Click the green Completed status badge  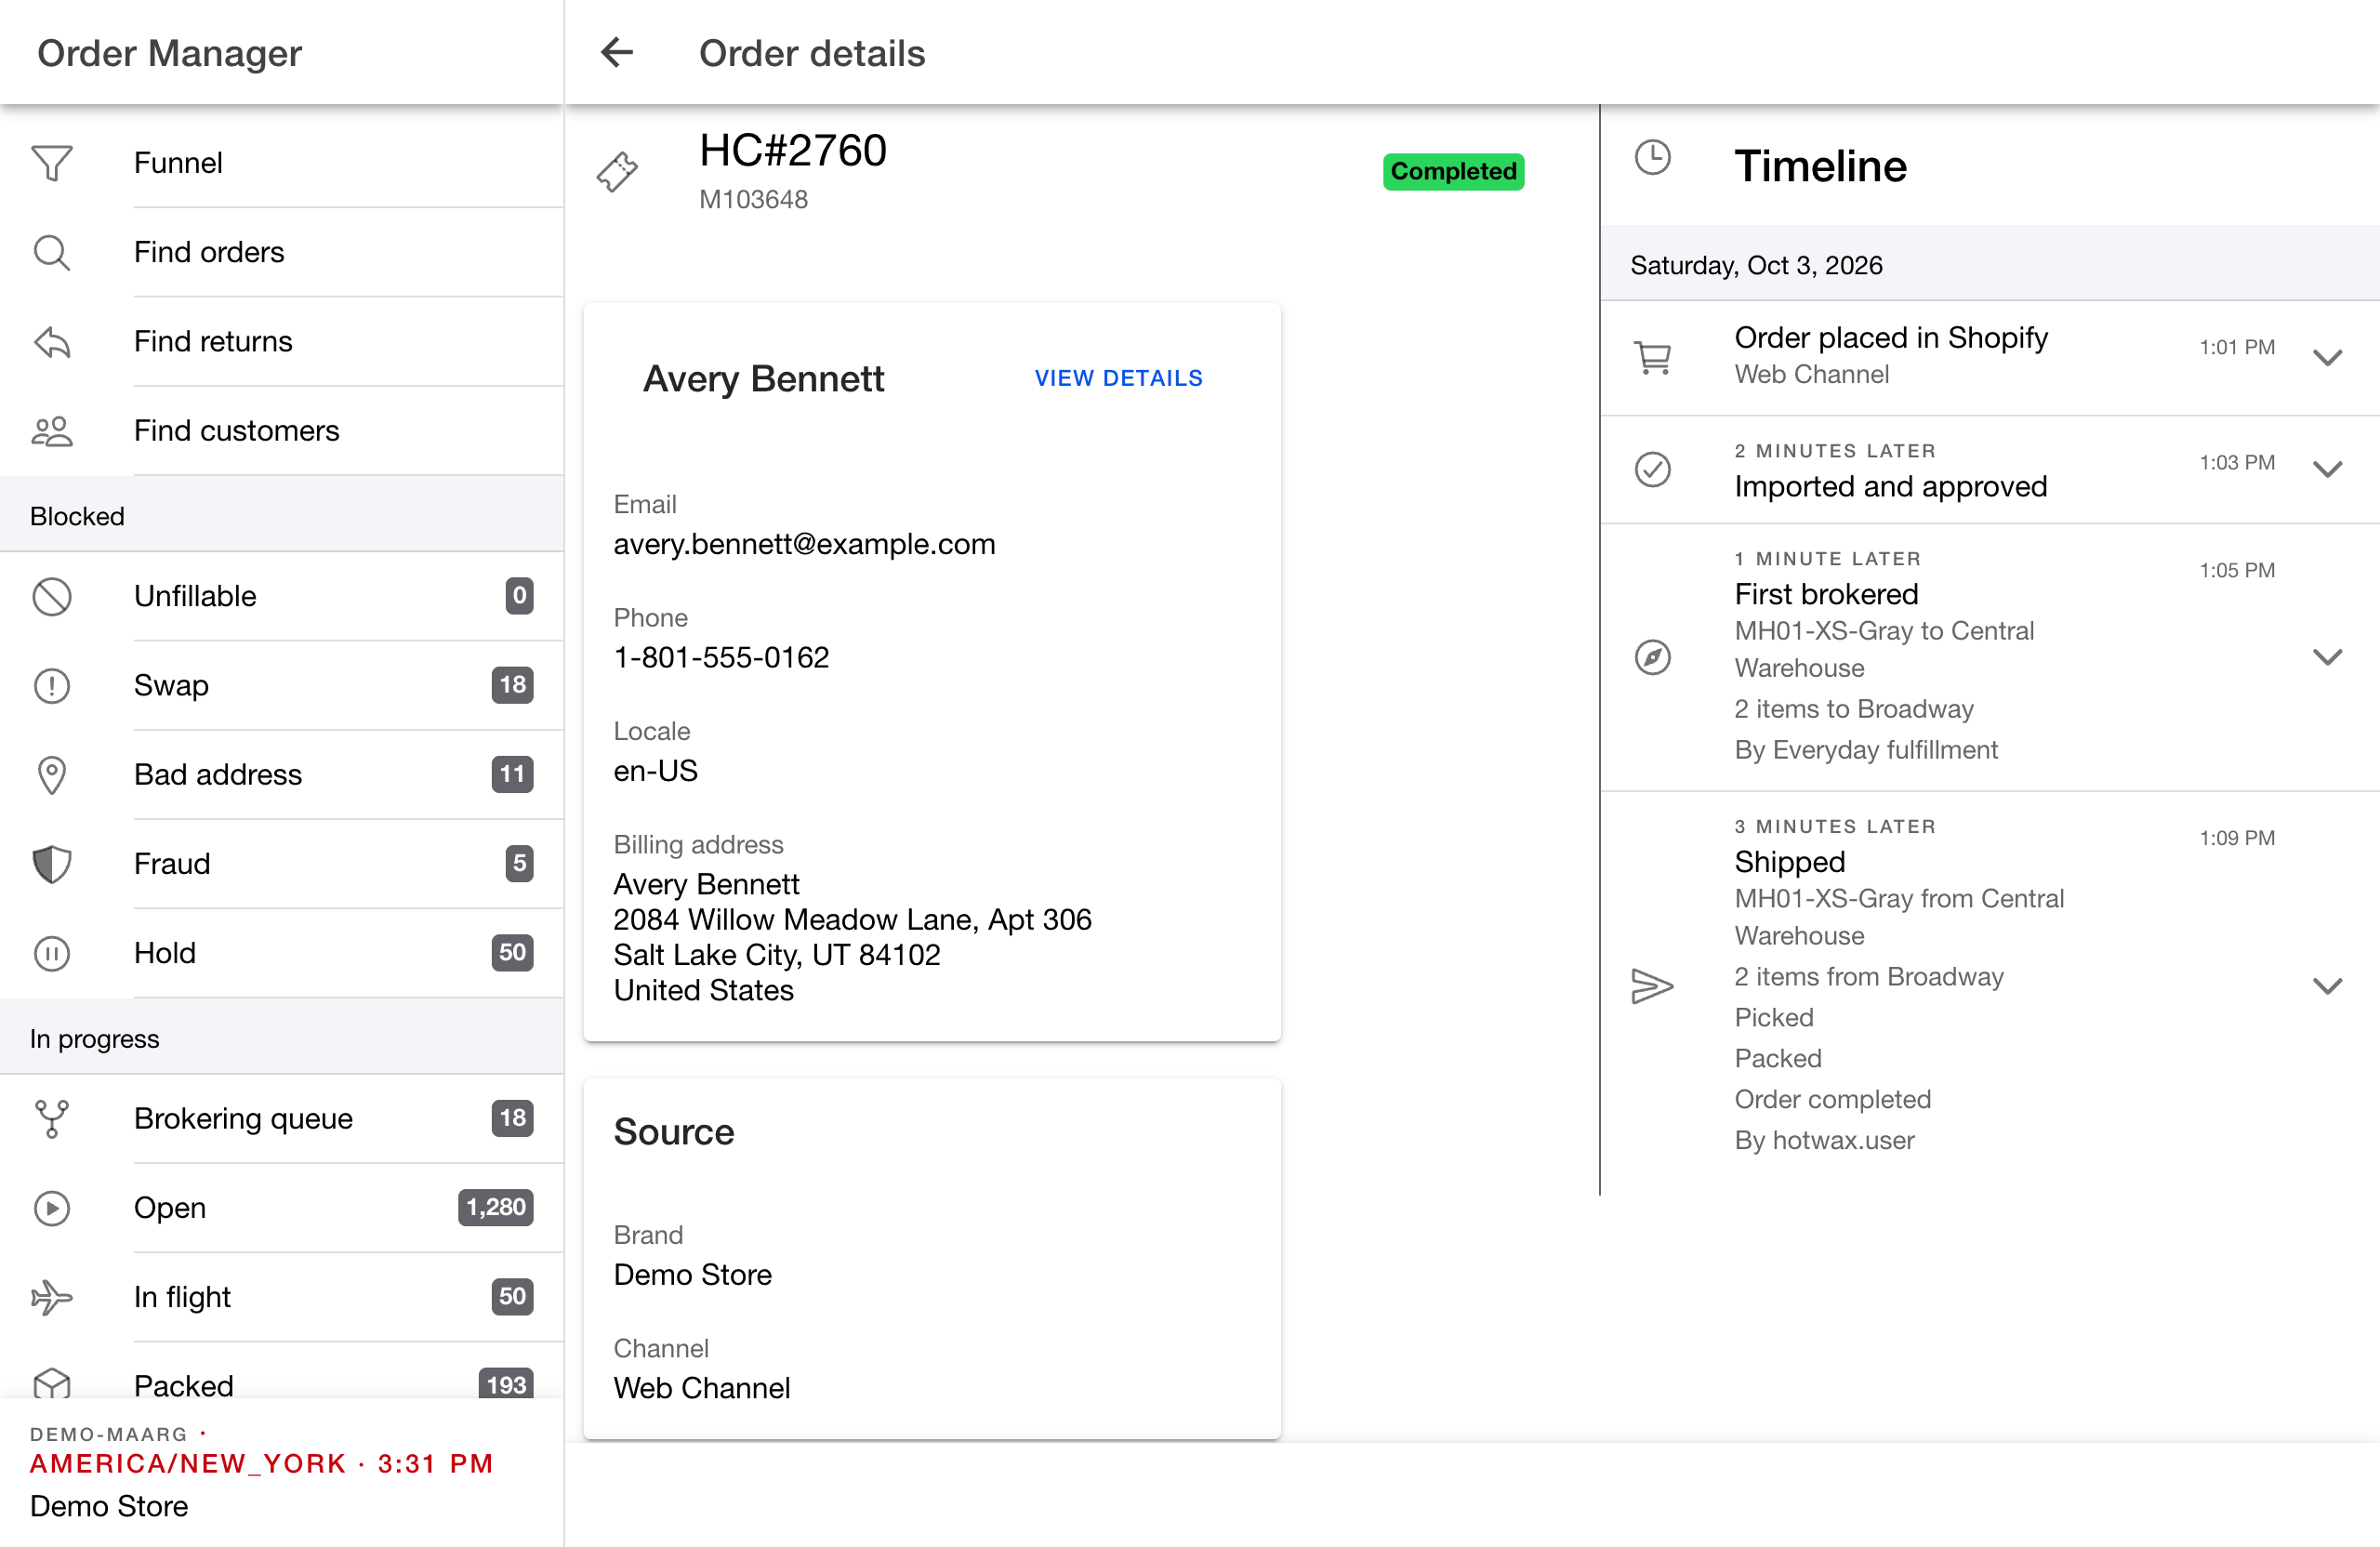1453,171
